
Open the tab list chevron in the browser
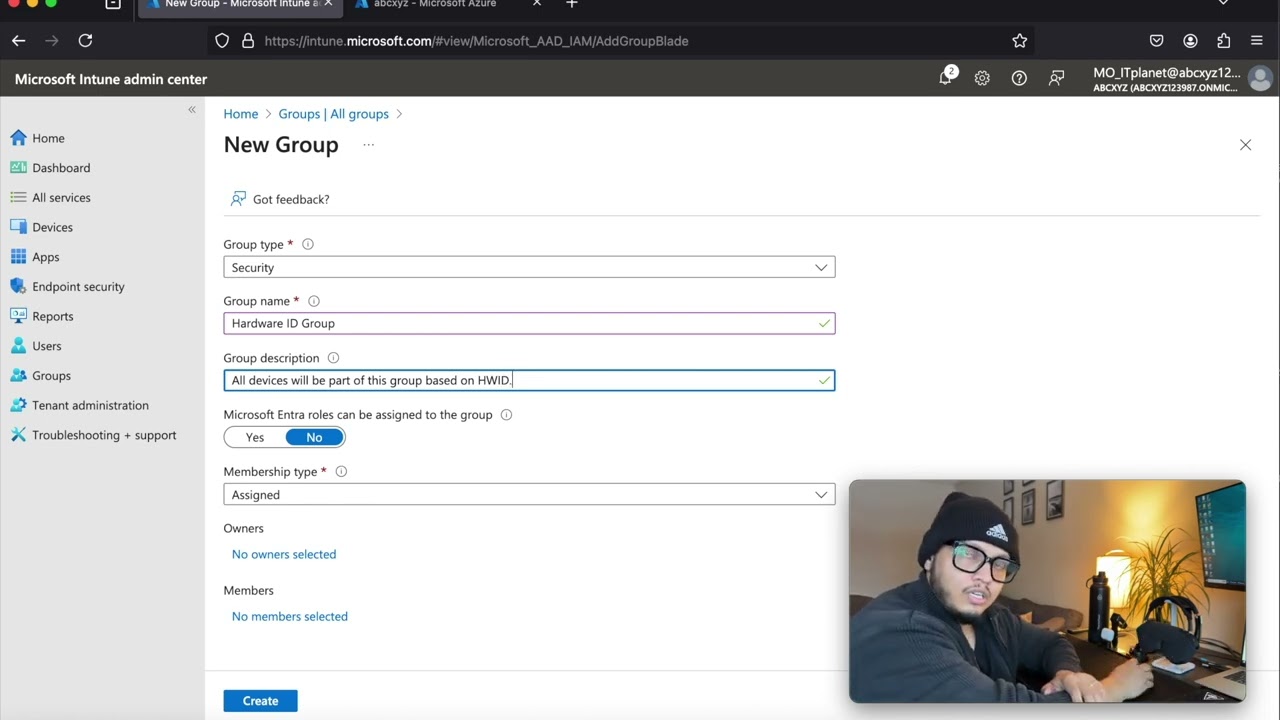[x=1222, y=4]
